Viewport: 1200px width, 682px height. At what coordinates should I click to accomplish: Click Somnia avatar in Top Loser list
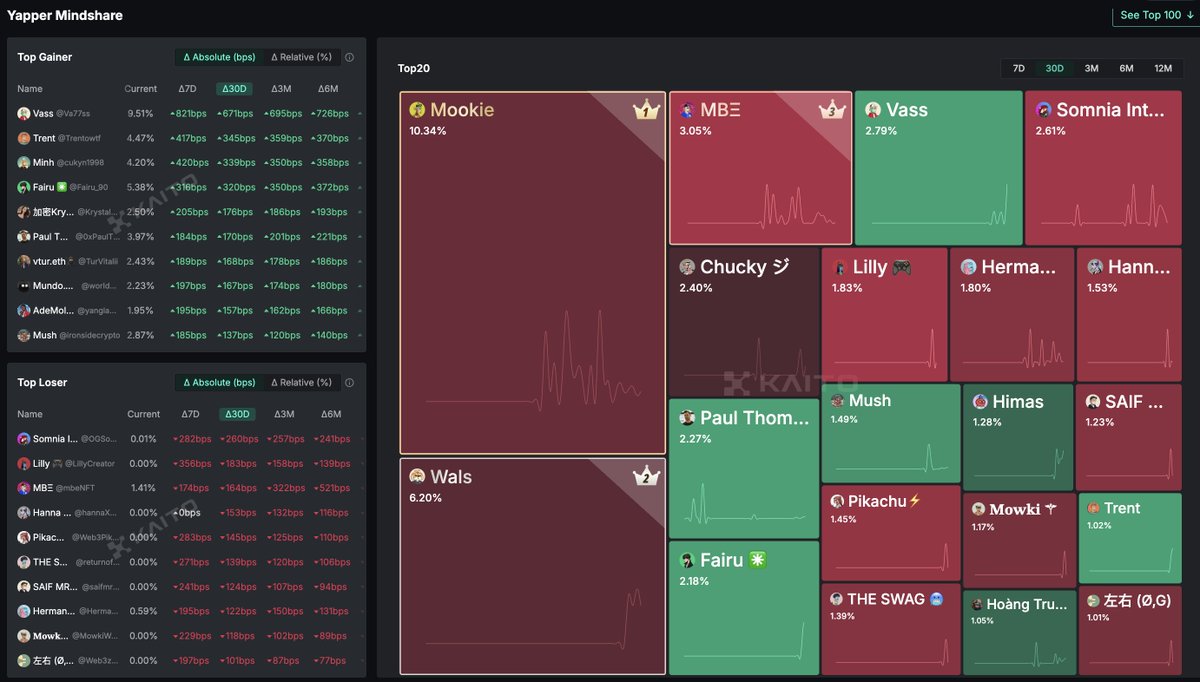[24, 439]
